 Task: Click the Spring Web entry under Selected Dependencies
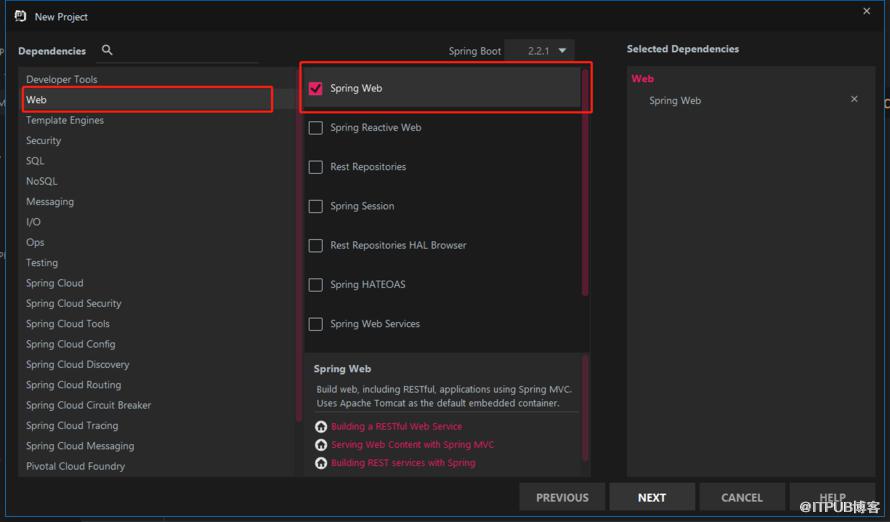[x=675, y=100]
